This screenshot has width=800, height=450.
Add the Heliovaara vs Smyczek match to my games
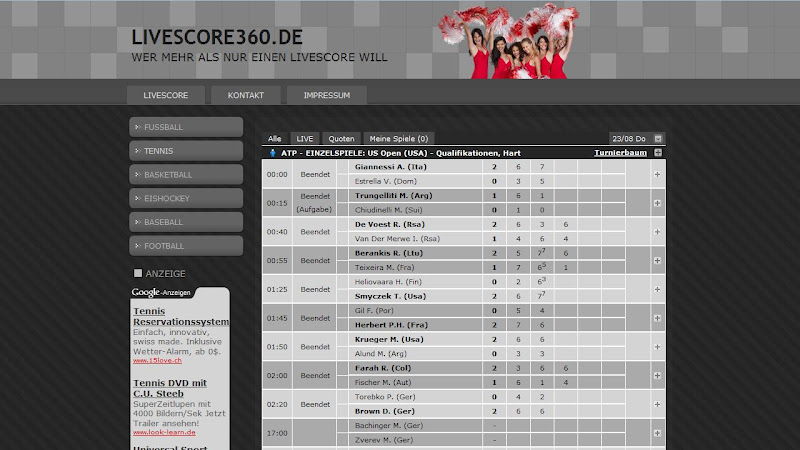(657, 289)
